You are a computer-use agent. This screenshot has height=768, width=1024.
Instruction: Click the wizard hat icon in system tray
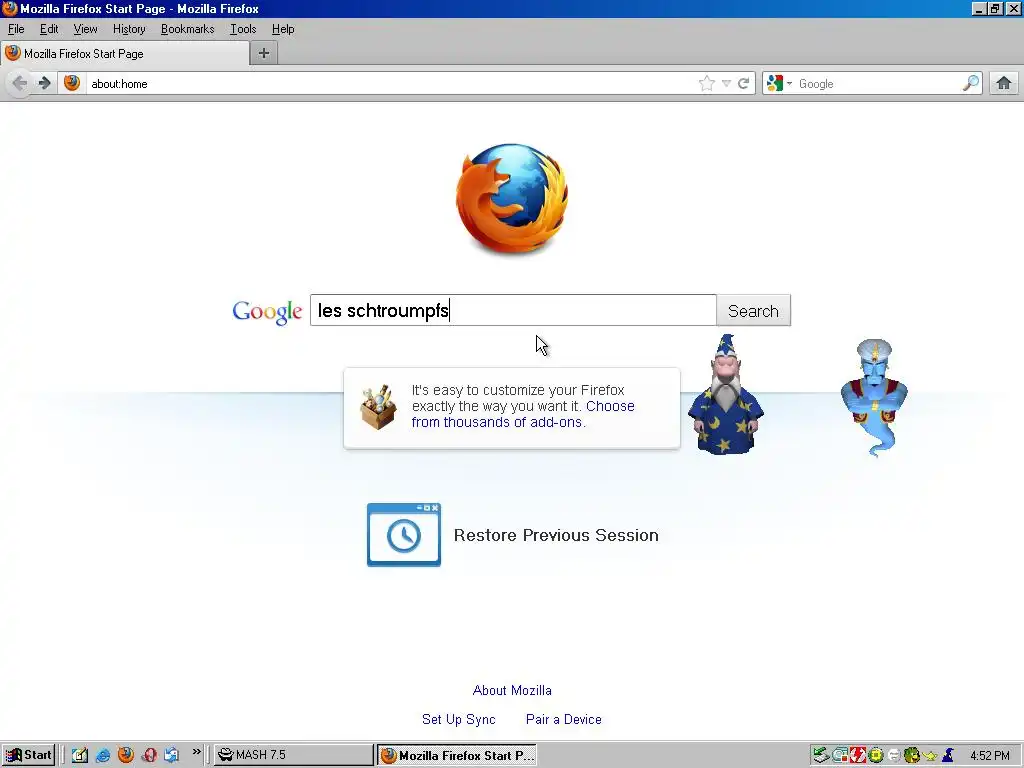(948, 756)
